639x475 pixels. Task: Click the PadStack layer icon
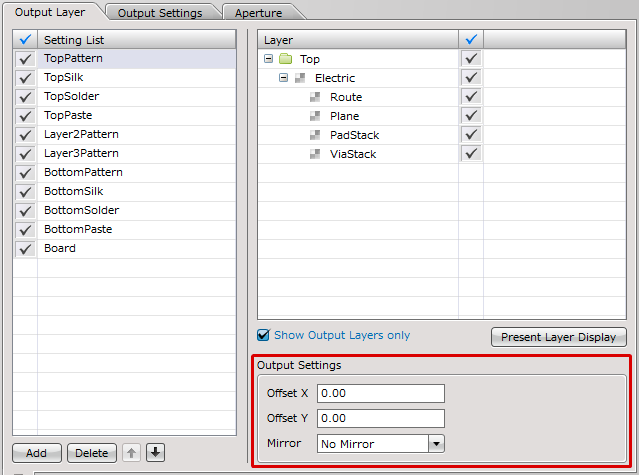click(x=315, y=135)
